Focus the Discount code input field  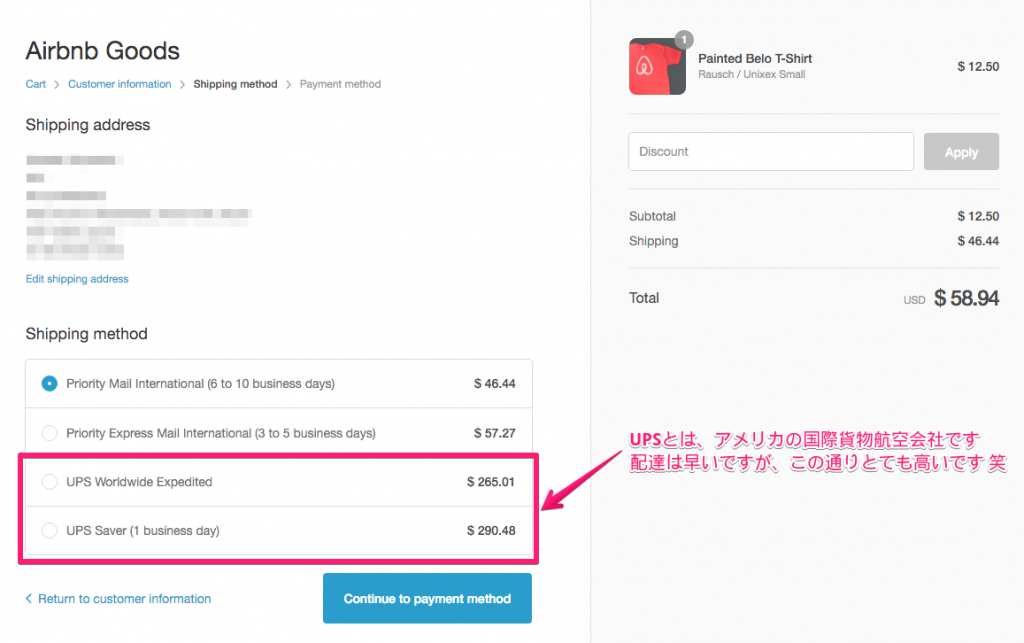pos(771,151)
